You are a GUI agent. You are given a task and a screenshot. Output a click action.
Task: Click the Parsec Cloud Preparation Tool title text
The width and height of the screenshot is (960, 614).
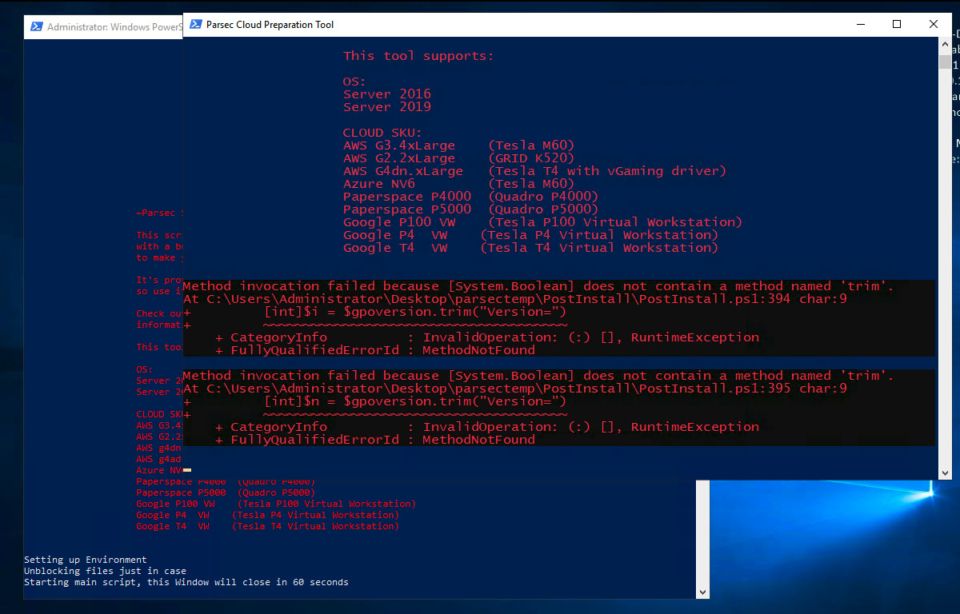click(273, 24)
